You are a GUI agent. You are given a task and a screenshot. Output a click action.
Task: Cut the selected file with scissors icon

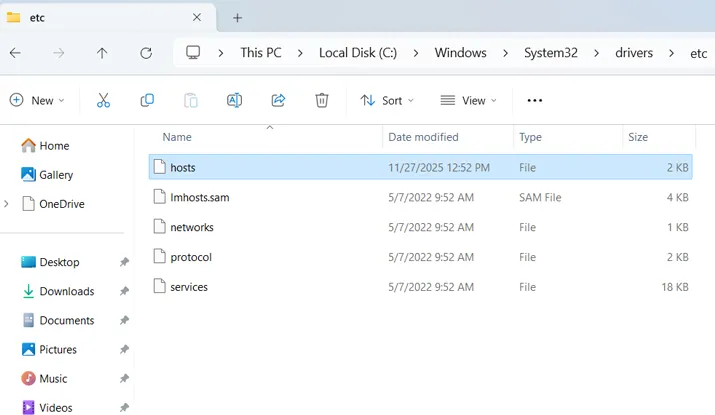pos(104,100)
